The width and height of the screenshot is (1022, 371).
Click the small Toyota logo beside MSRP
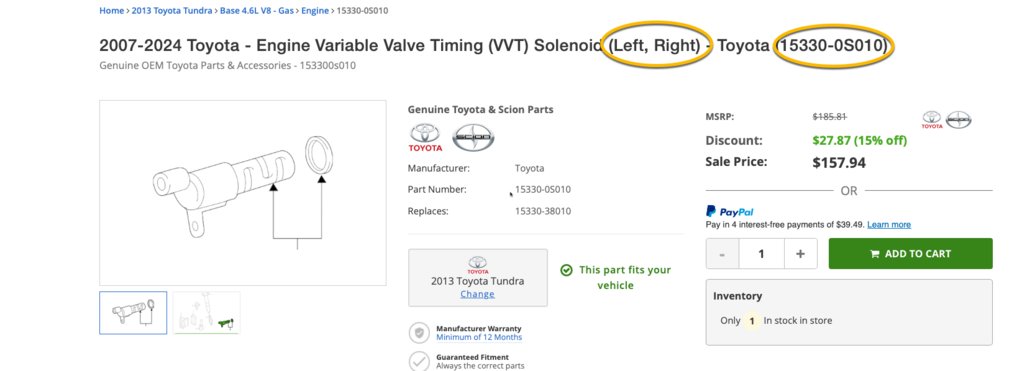coord(932,119)
